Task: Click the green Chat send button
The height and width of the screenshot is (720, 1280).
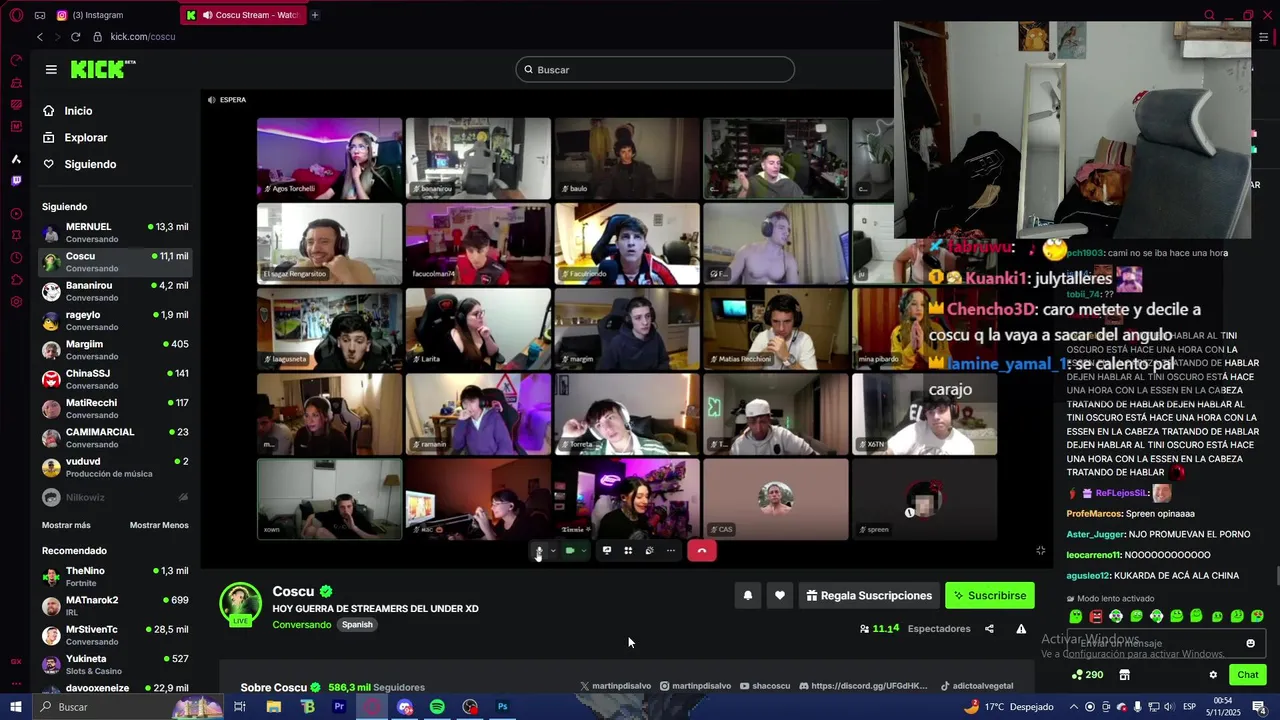Action: (x=1248, y=675)
